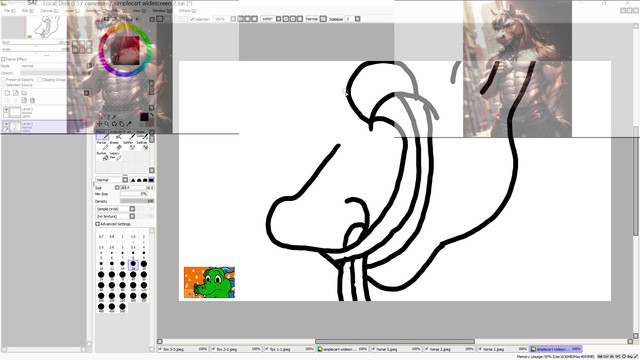Image resolution: width=640 pixels, height=360 pixels.
Task: Click the delete layer trash icon
Action: (32, 100)
